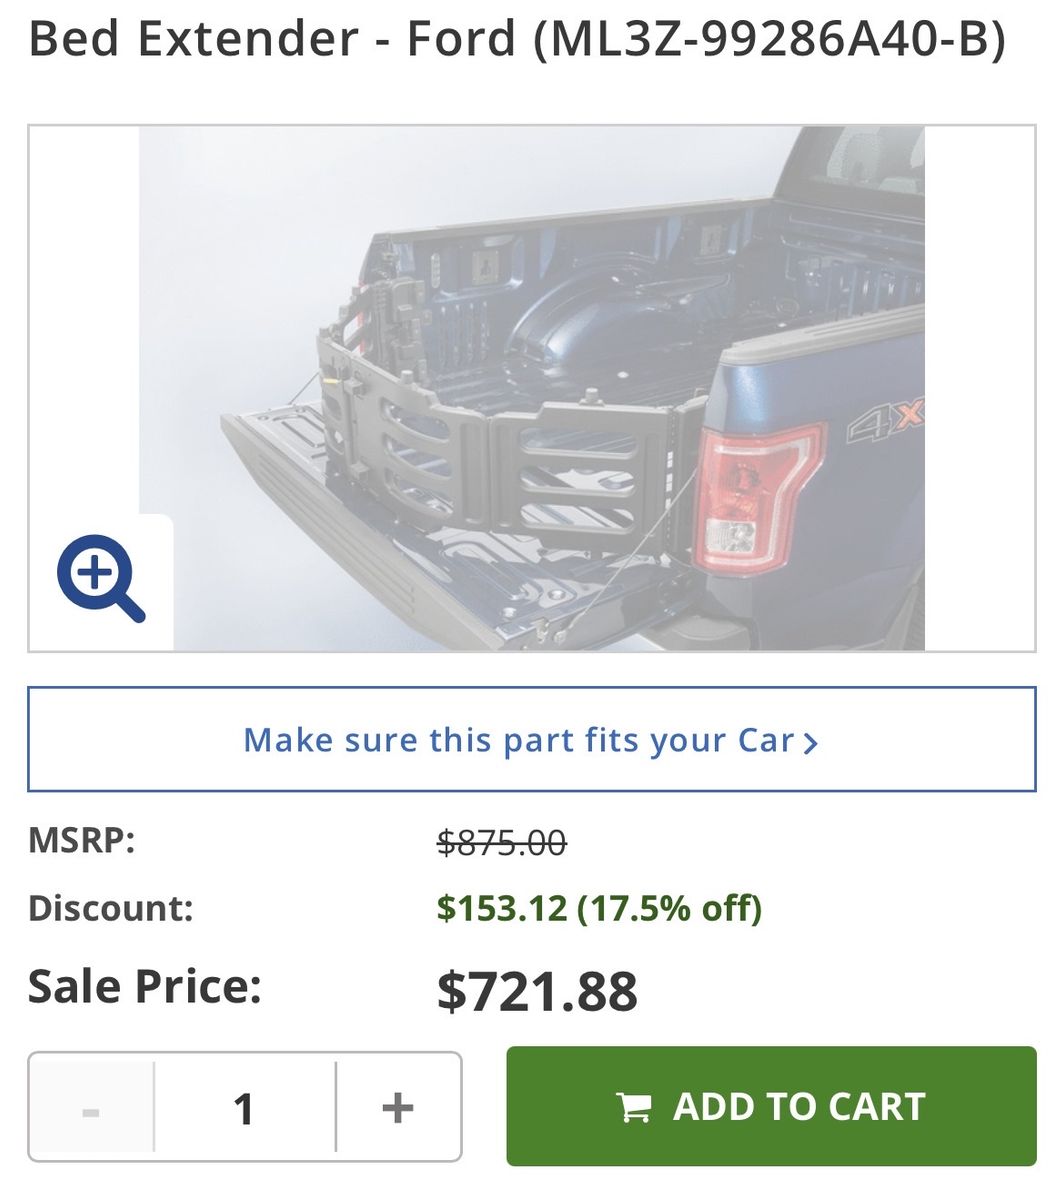
Task: Open the bed extender product photo
Action: (531, 388)
